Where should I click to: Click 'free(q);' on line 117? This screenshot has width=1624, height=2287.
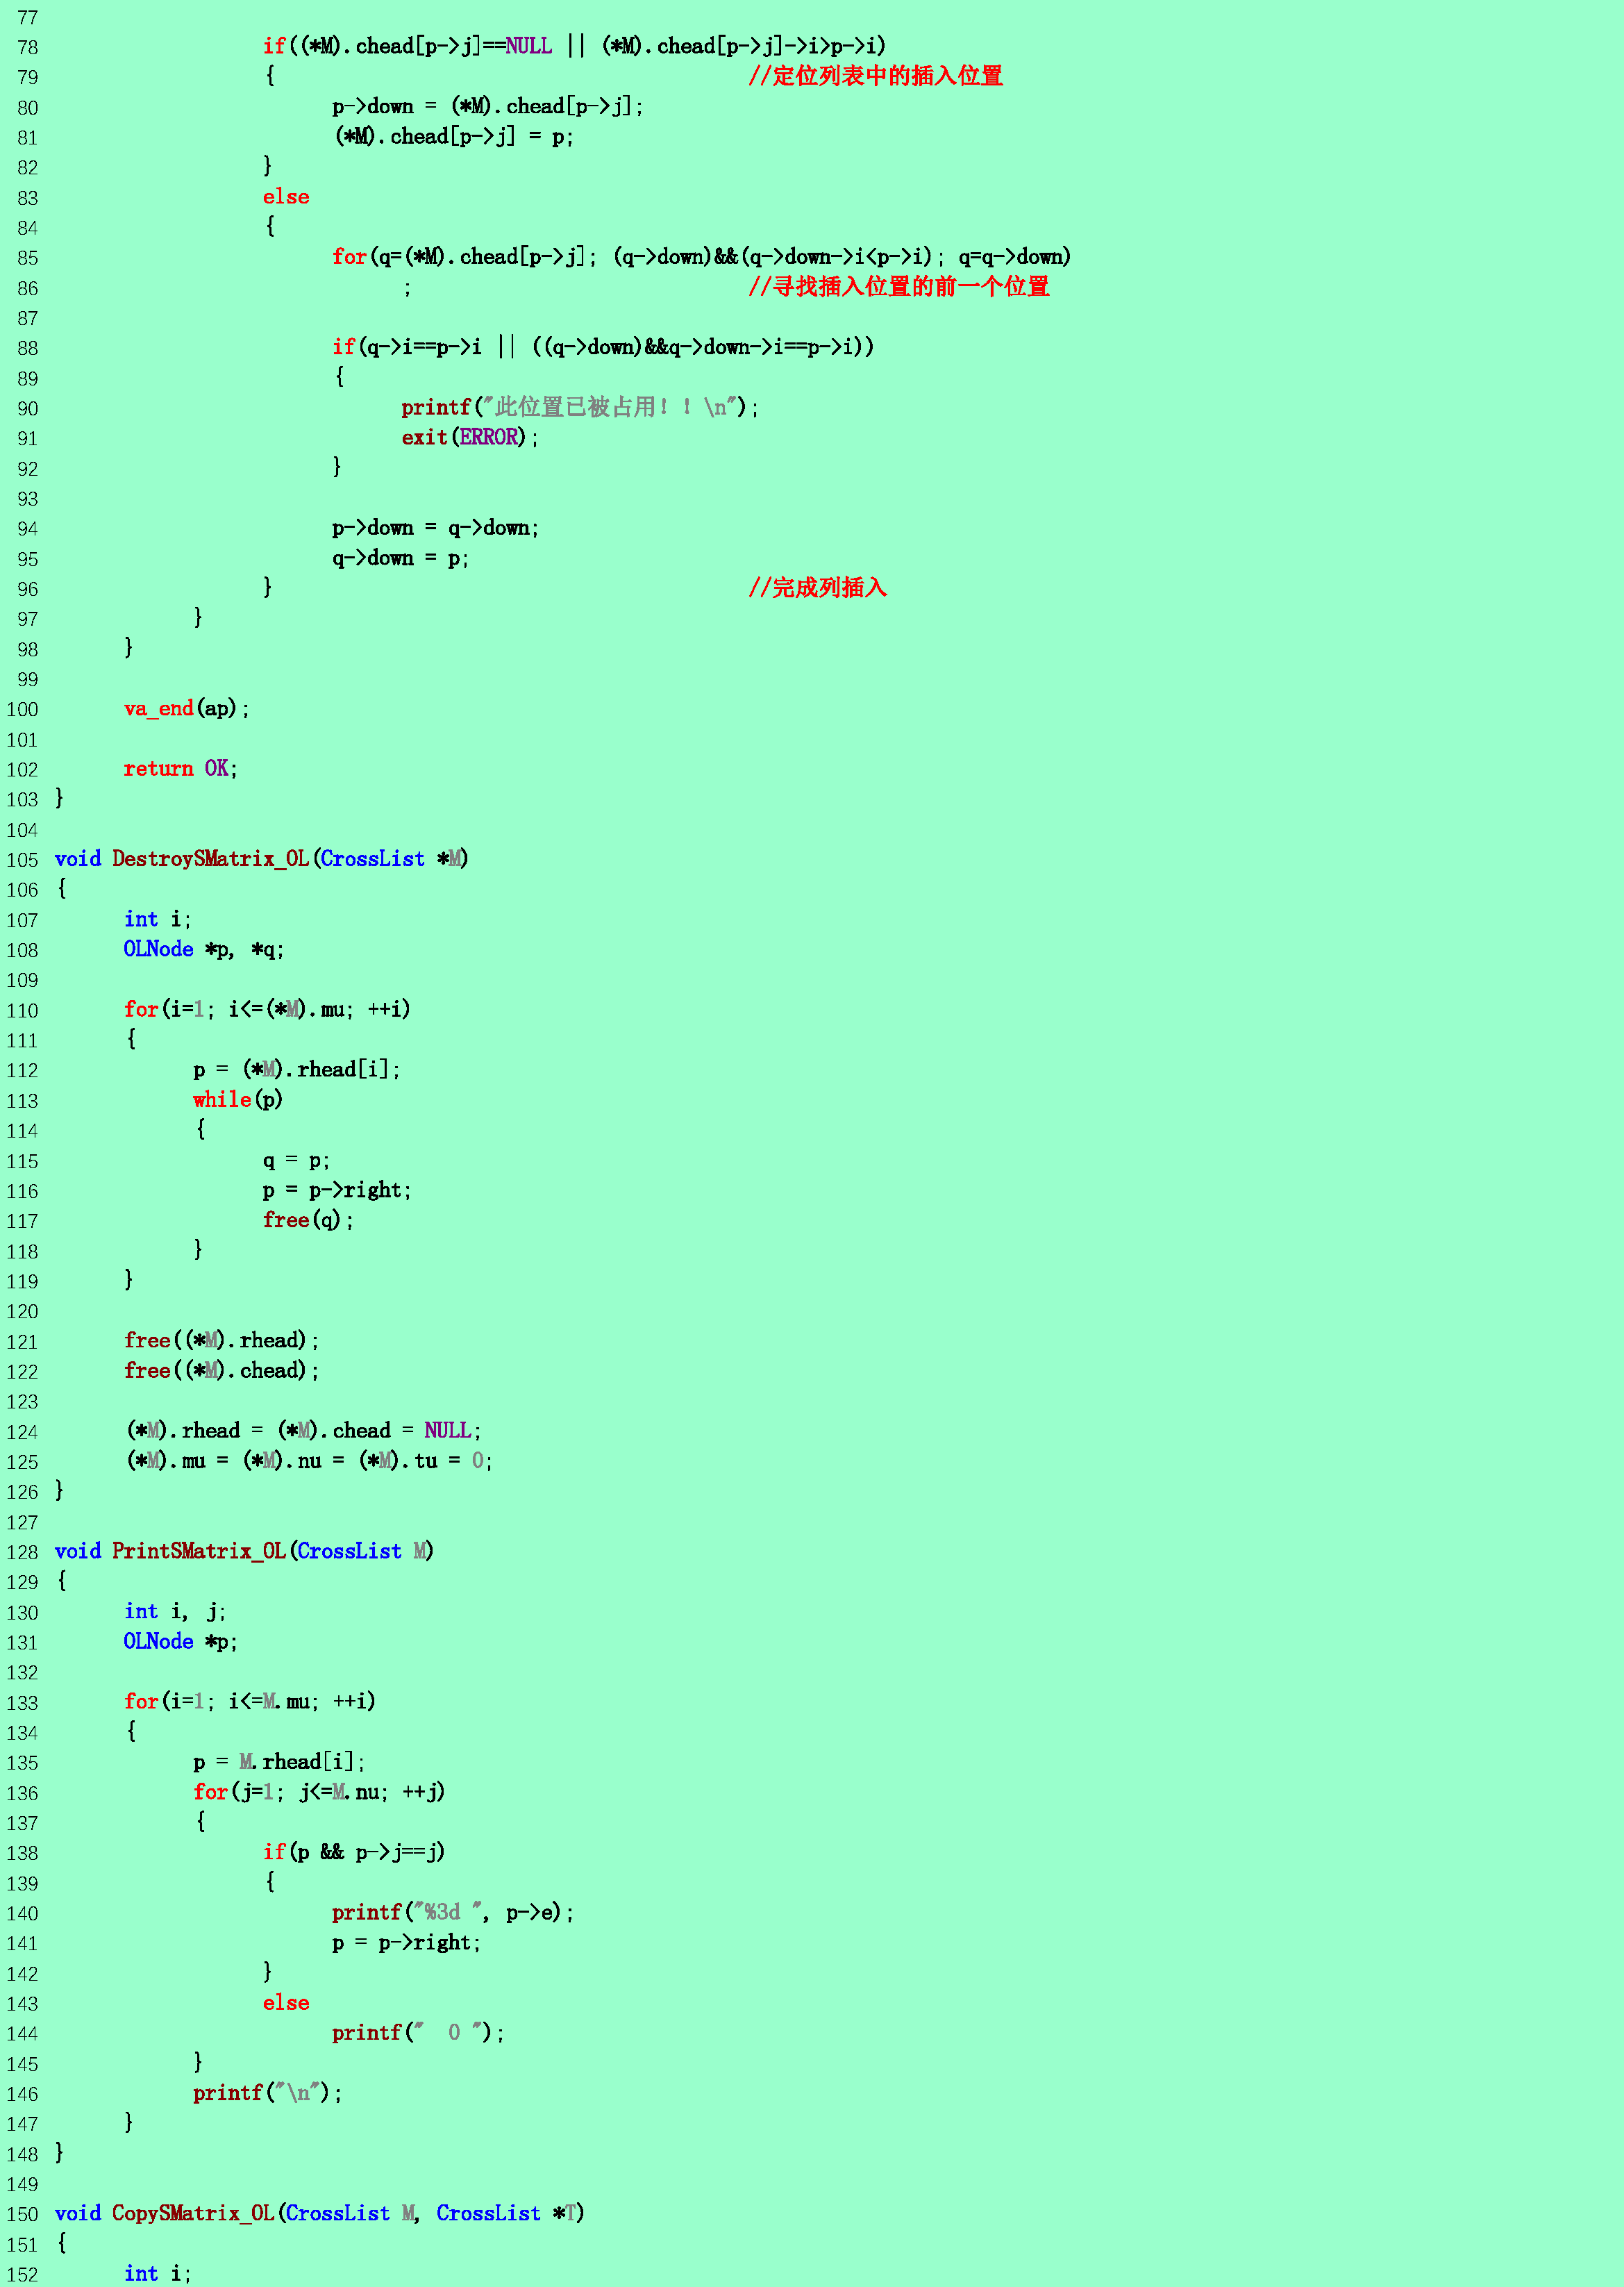(308, 1220)
